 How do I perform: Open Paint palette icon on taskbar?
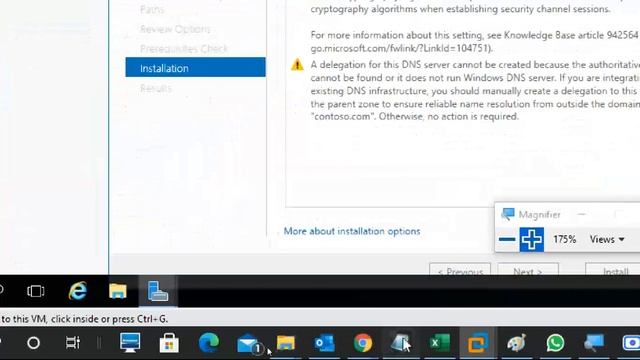coord(517,343)
